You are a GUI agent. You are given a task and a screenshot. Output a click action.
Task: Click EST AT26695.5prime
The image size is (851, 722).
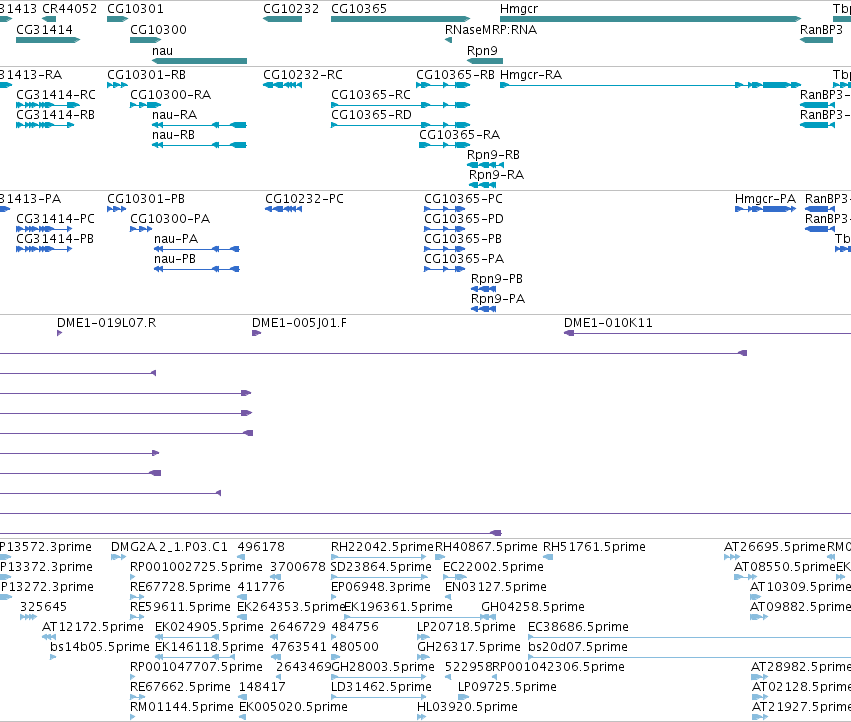point(774,547)
